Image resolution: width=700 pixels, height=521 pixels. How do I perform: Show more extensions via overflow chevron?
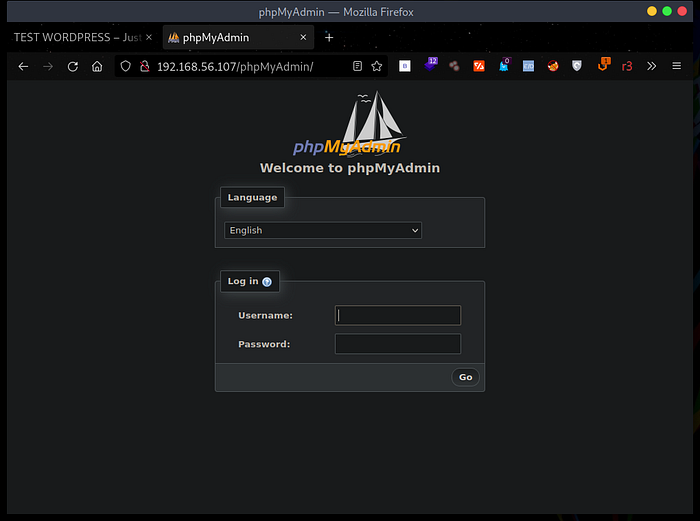(x=652, y=66)
